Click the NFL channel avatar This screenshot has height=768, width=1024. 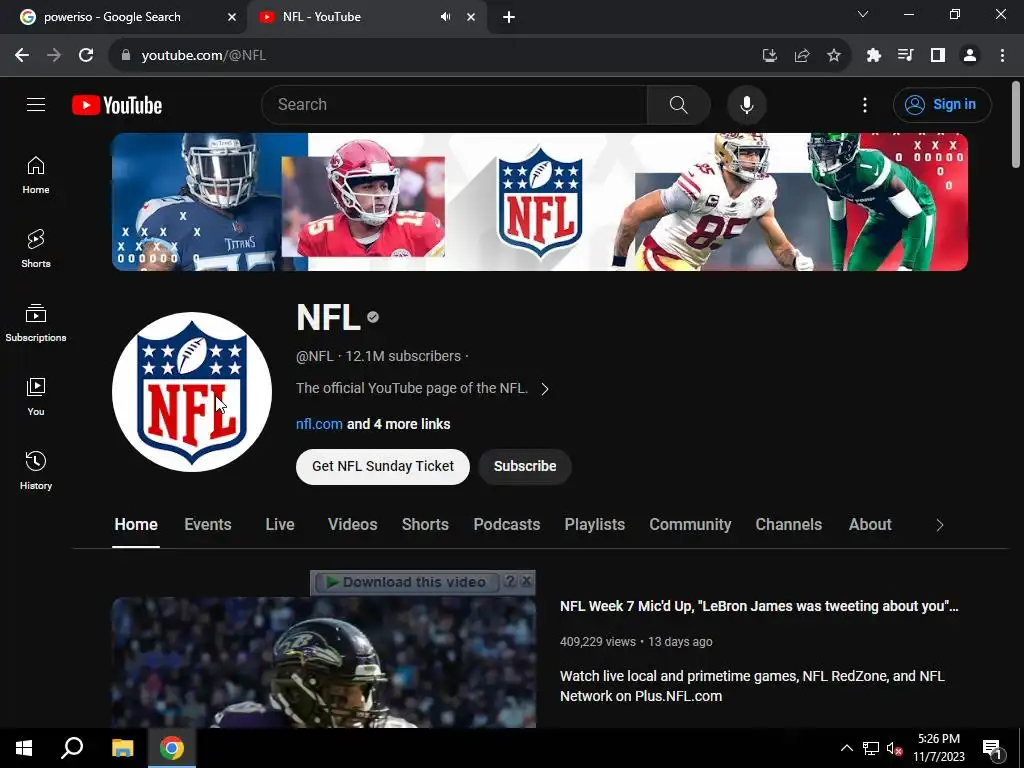192,392
